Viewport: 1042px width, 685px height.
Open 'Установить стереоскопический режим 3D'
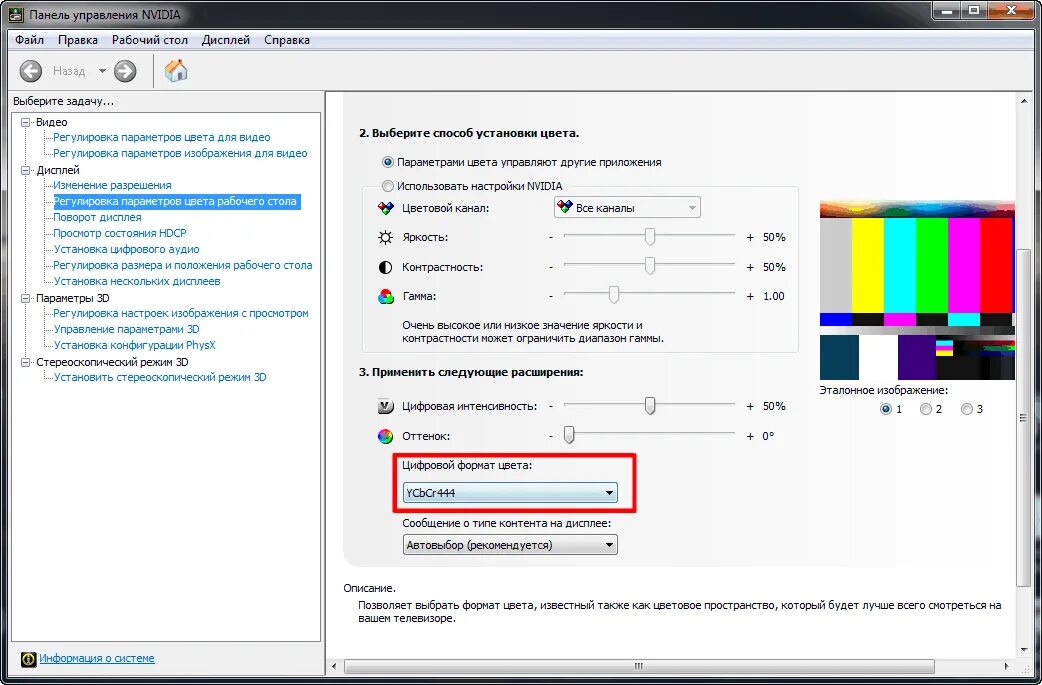(x=159, y=377)
